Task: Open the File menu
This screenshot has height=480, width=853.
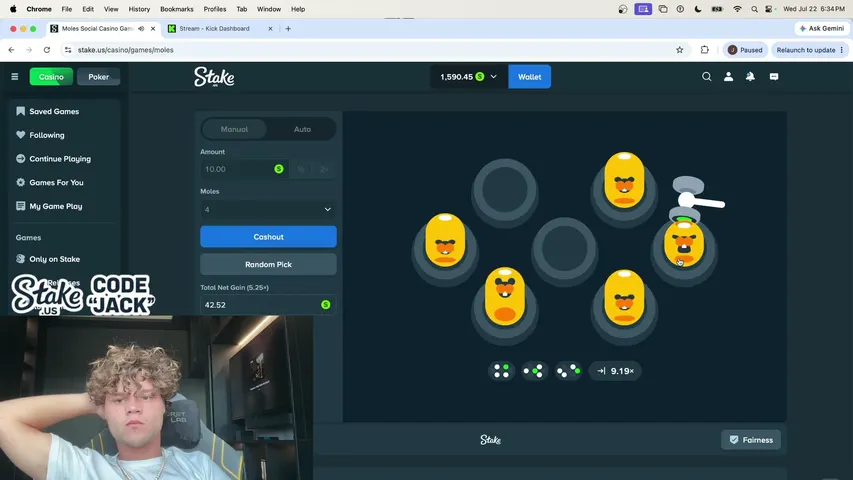Action: coord(66,9)
